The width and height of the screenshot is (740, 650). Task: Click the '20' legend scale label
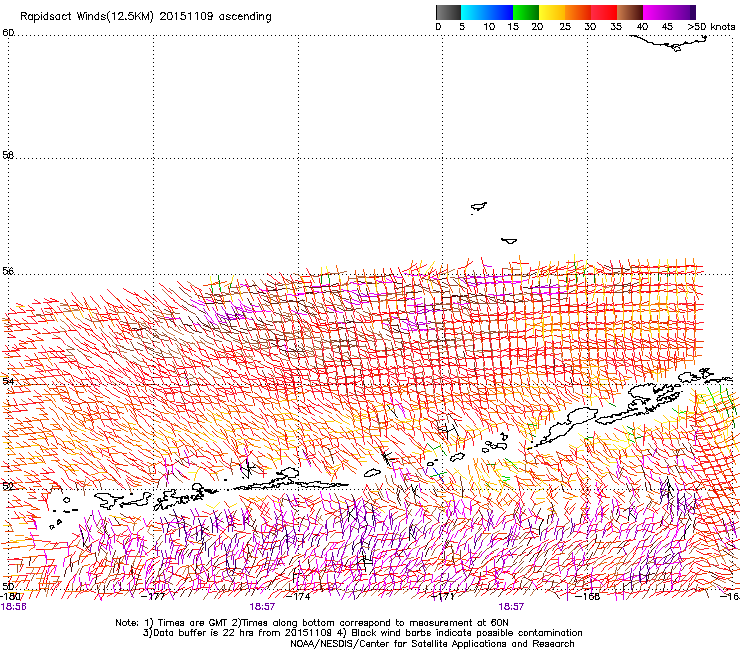(x=537, y=27)
